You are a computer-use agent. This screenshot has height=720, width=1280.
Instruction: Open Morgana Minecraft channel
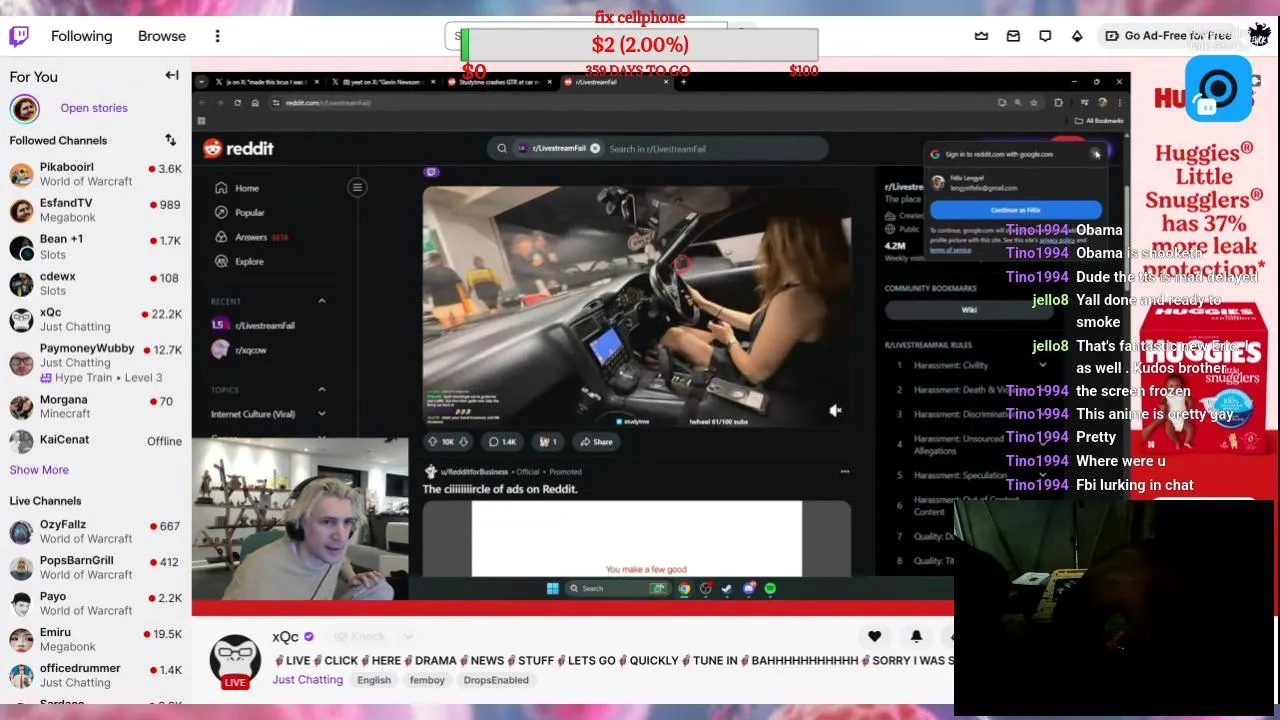tap(95, 406)
